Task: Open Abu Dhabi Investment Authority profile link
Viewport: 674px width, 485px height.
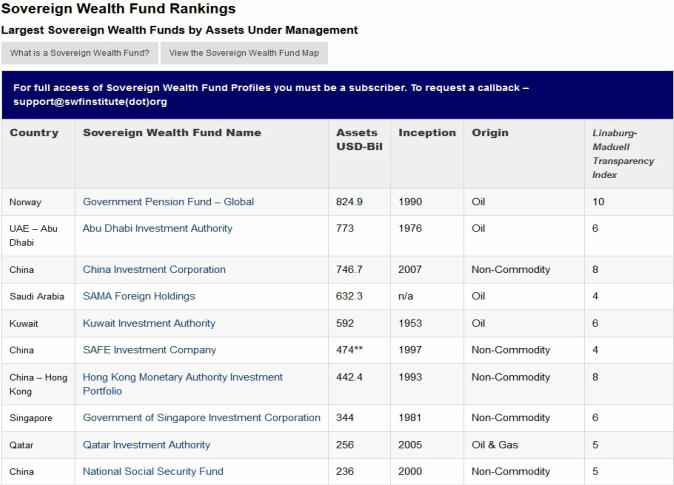Action: (157, 229)
